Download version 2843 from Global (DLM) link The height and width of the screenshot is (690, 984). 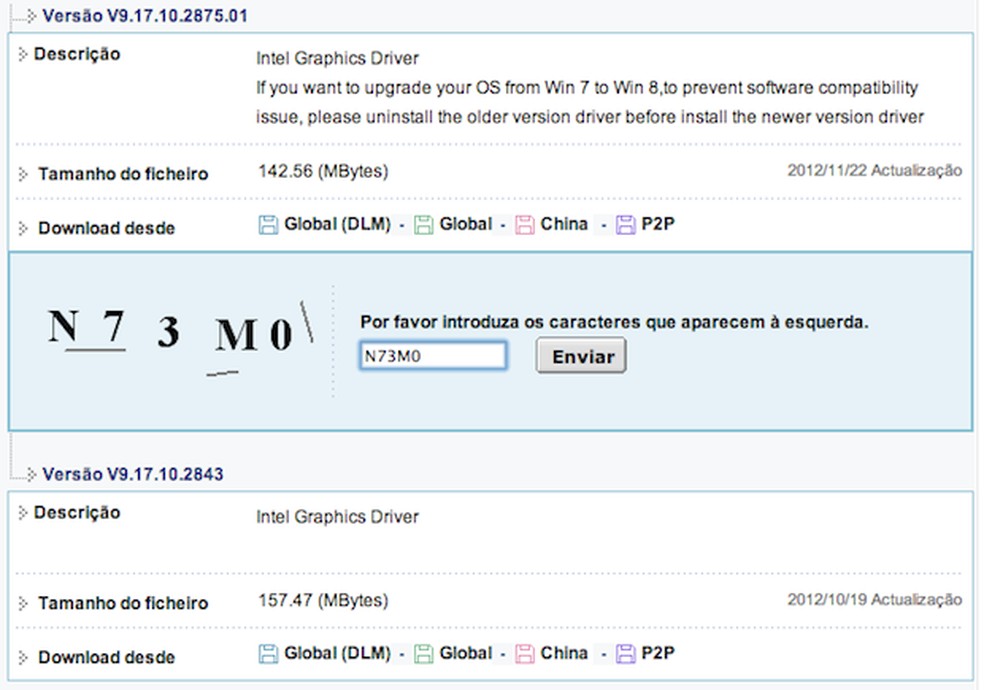(338, 653)
